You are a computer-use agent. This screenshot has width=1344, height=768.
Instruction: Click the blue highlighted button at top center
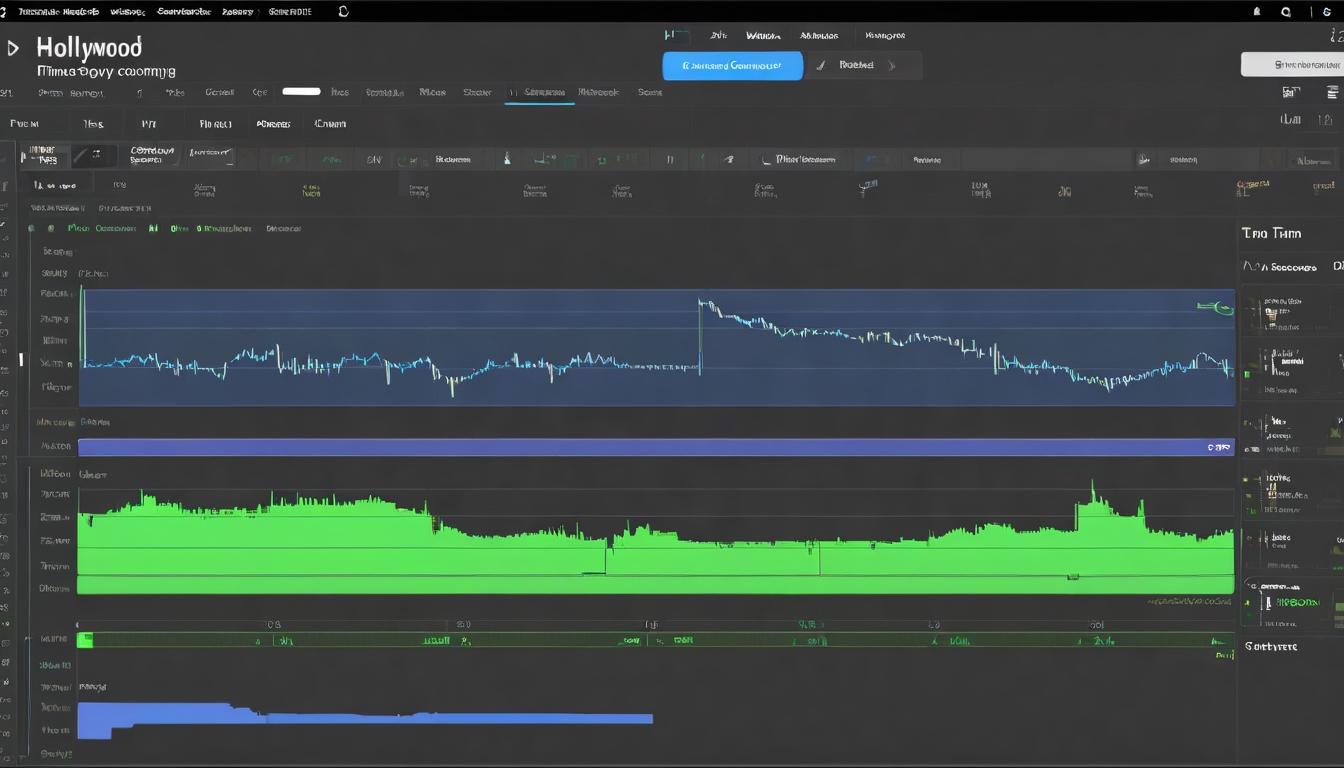[732, 66]
